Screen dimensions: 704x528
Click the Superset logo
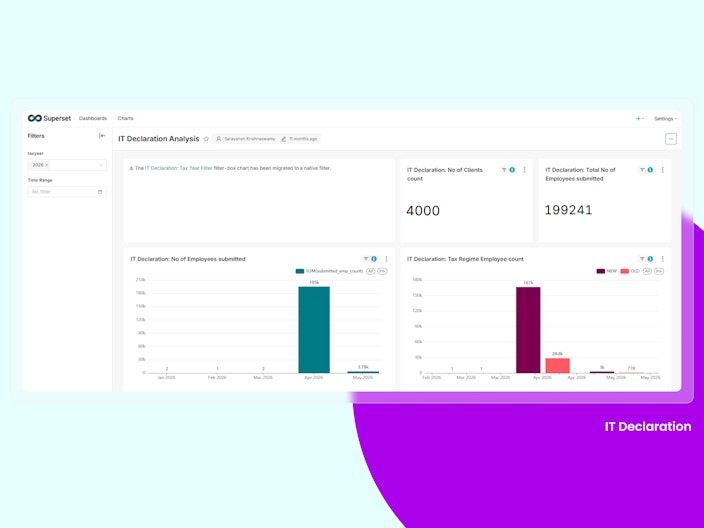coord(49,118)
